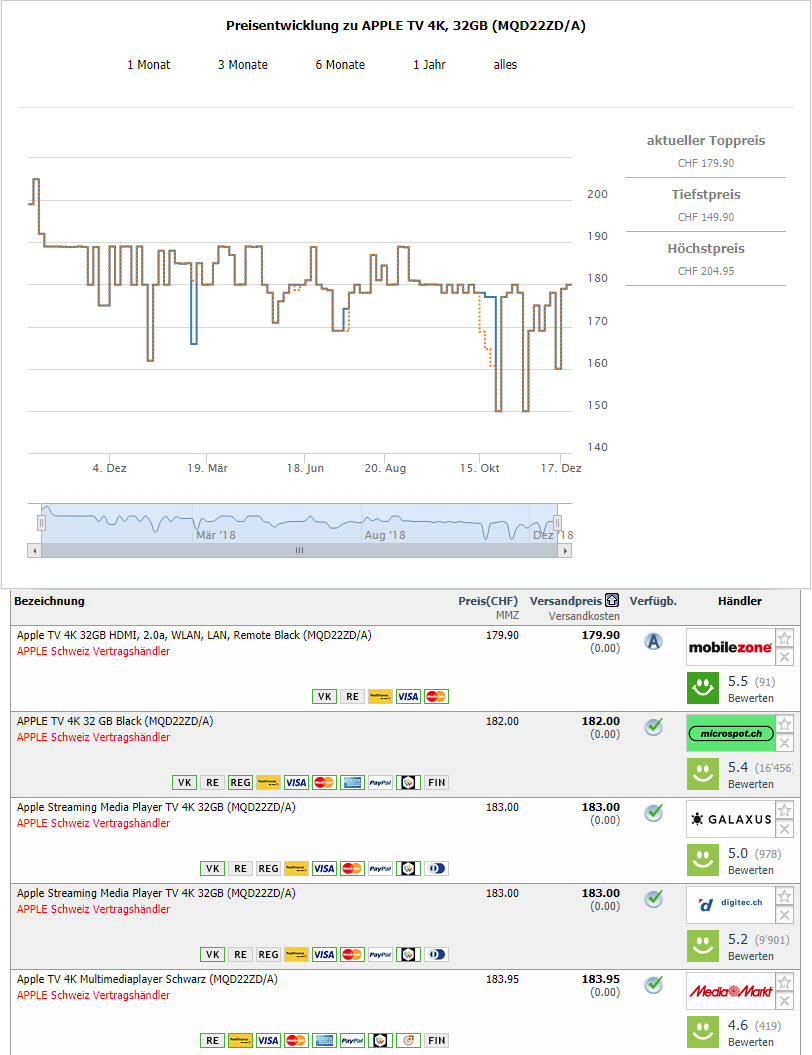This screenshot has height=1055, width=812.
Task: Click the MediaMarkt merchant logo
Action: click(x=730, y=991)
